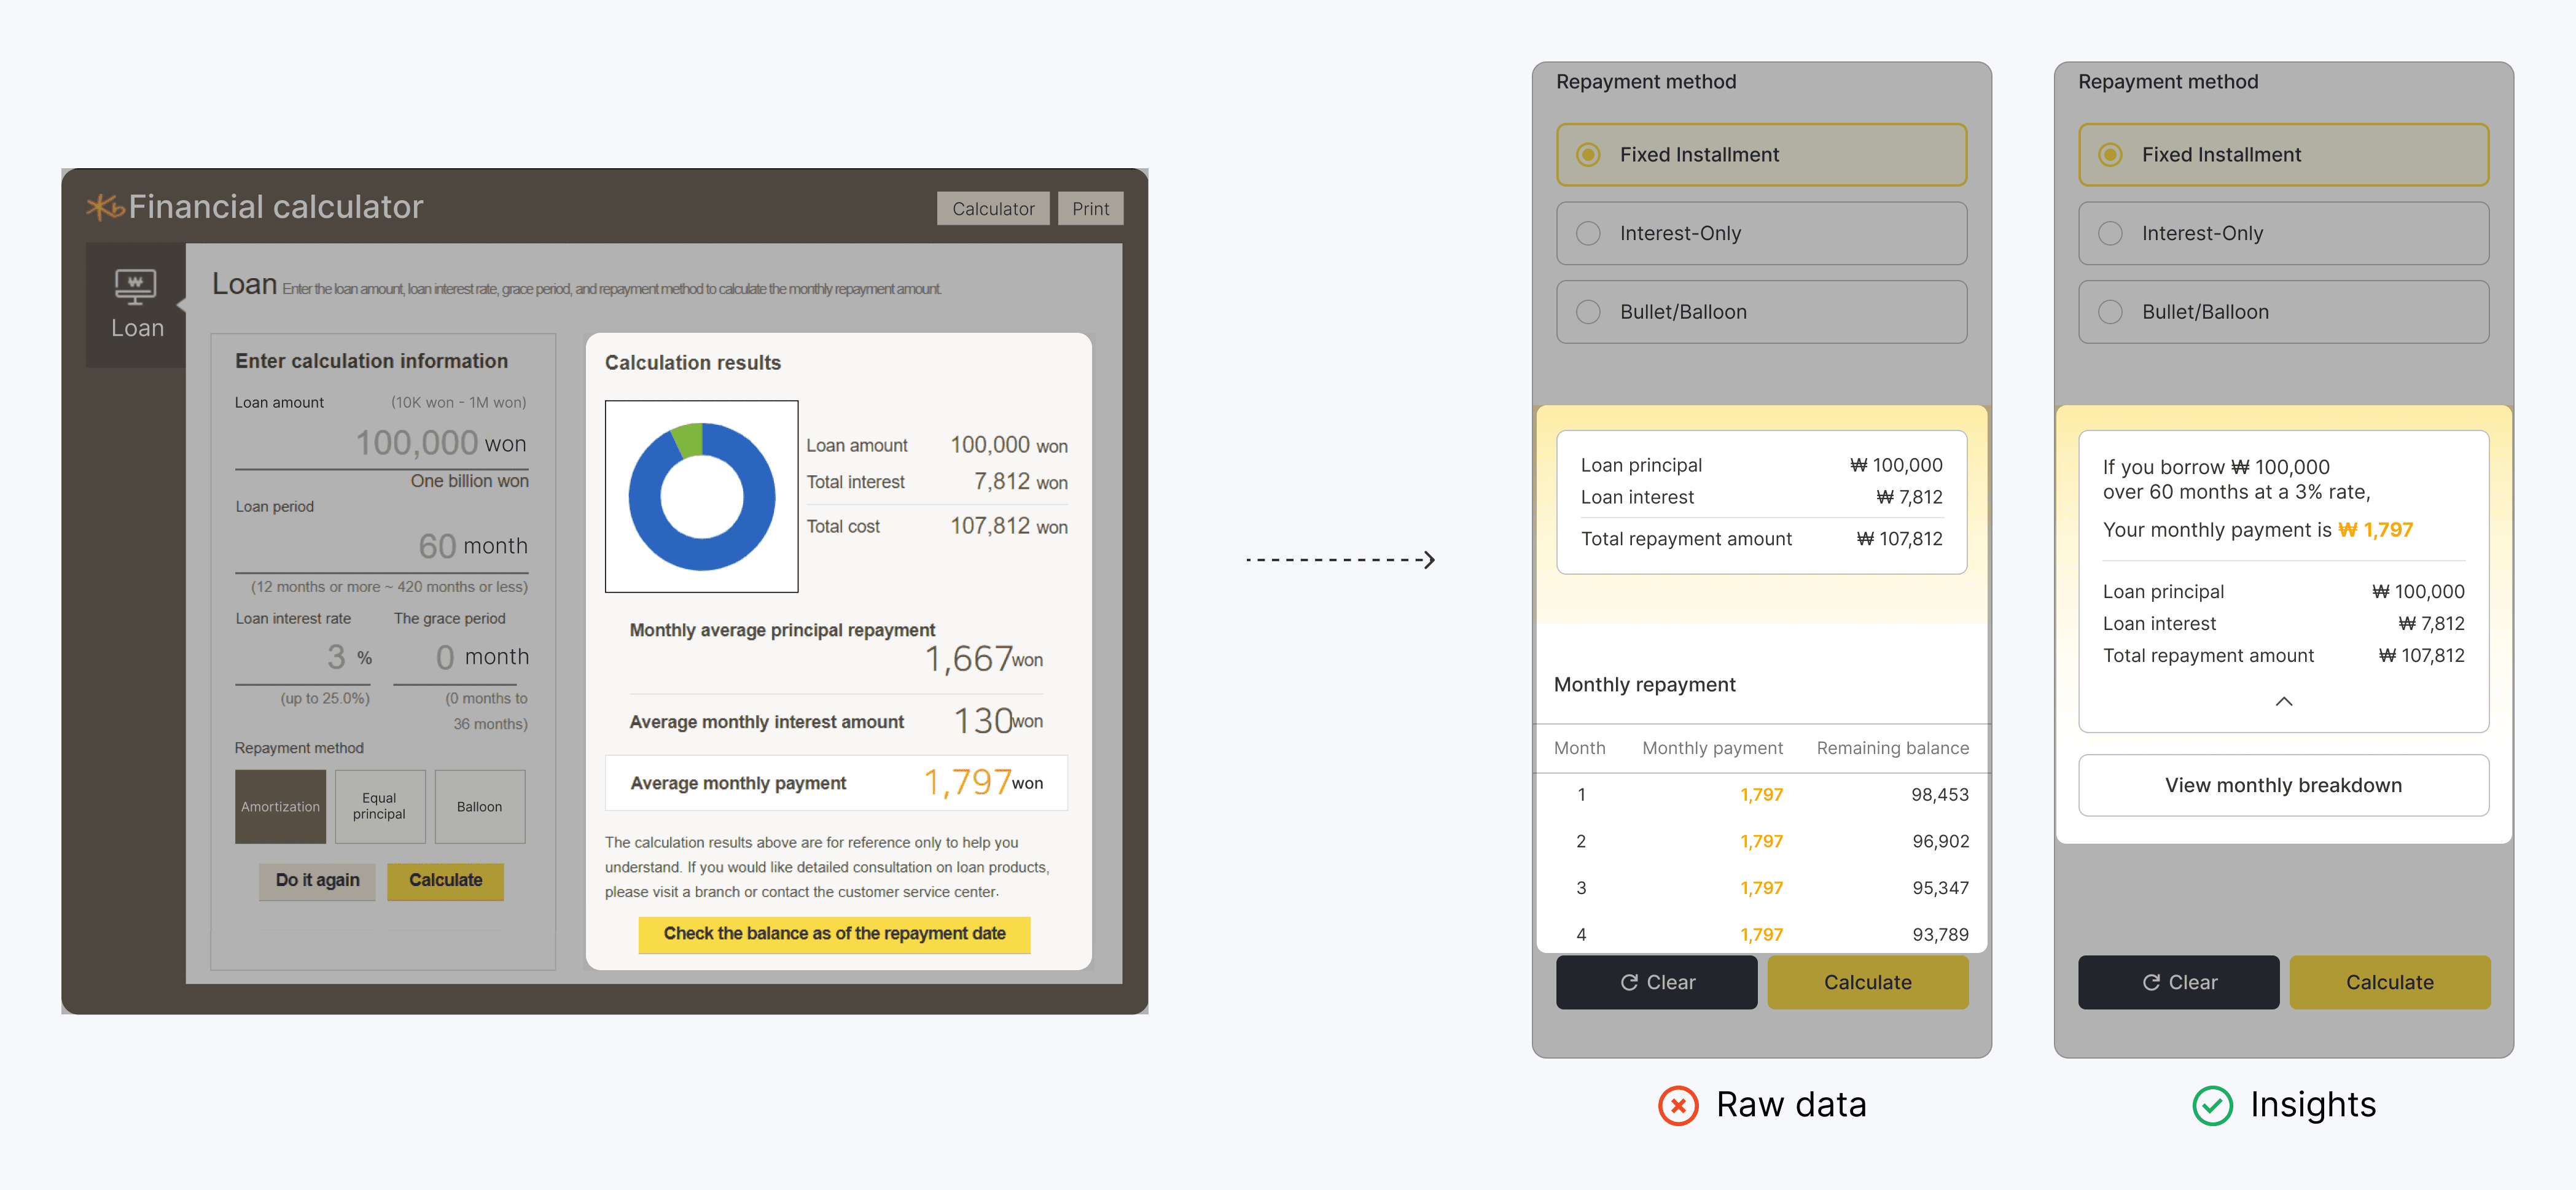Select Interest-Only radio in Insights panel
This screenshot has width=2576, height=1190.
pos(2110,233)
